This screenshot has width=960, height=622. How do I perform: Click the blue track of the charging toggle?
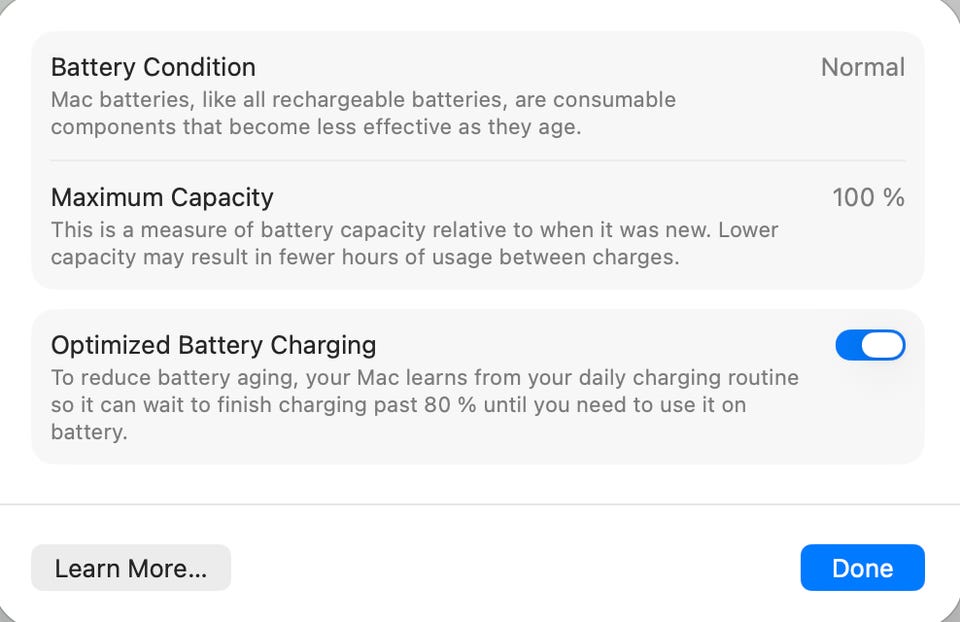848,345
